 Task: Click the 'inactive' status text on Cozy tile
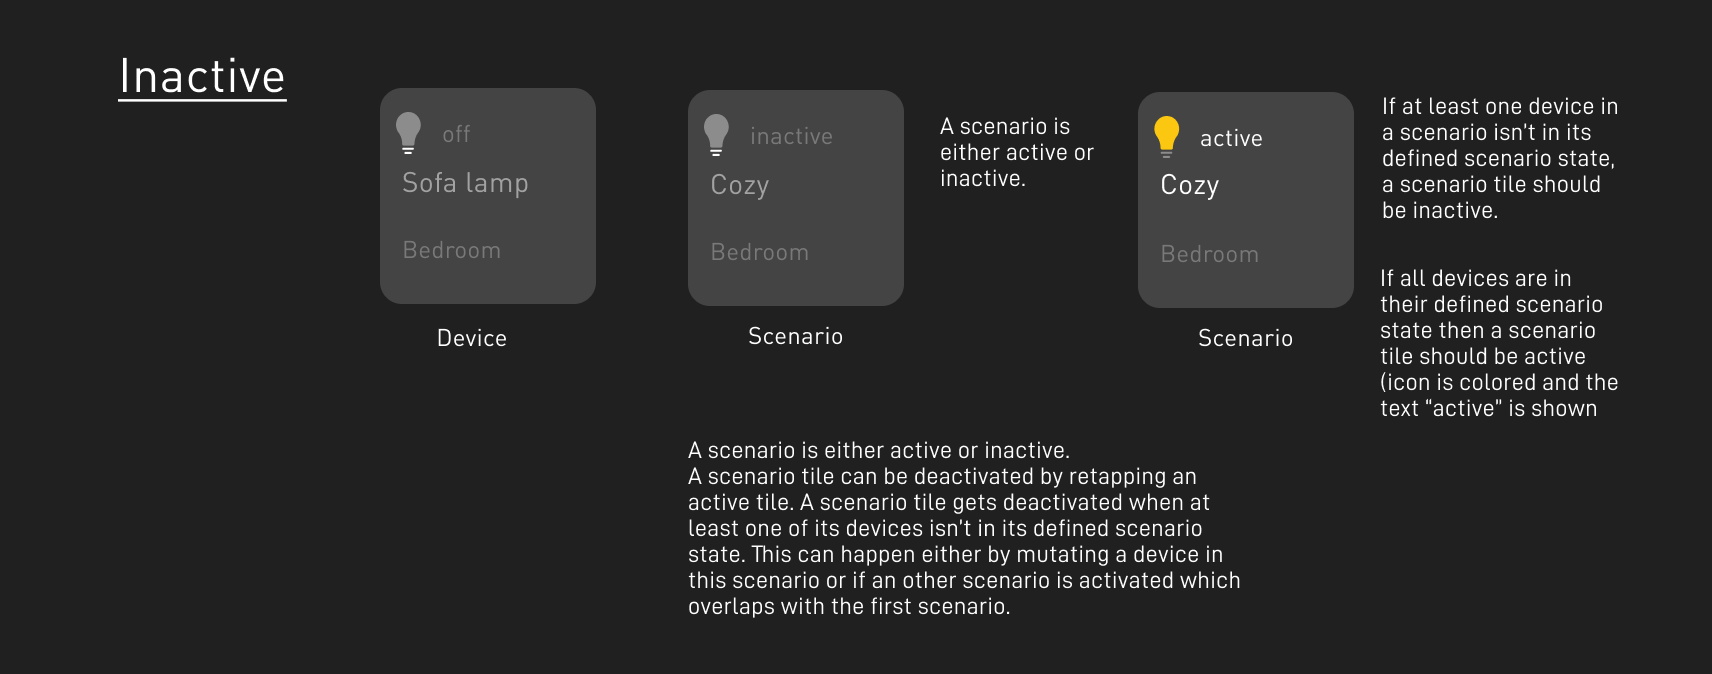[x=791, y=136]
